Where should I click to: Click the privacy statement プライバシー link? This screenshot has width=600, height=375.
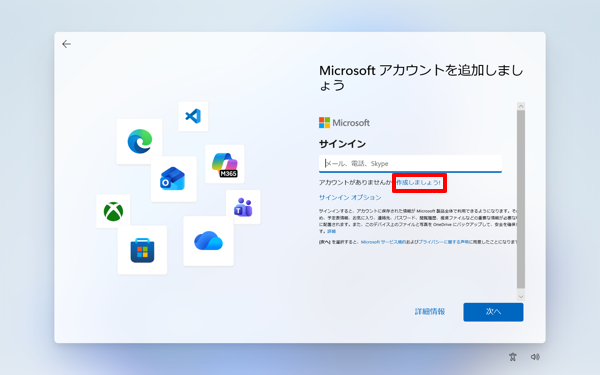[443, 242]
